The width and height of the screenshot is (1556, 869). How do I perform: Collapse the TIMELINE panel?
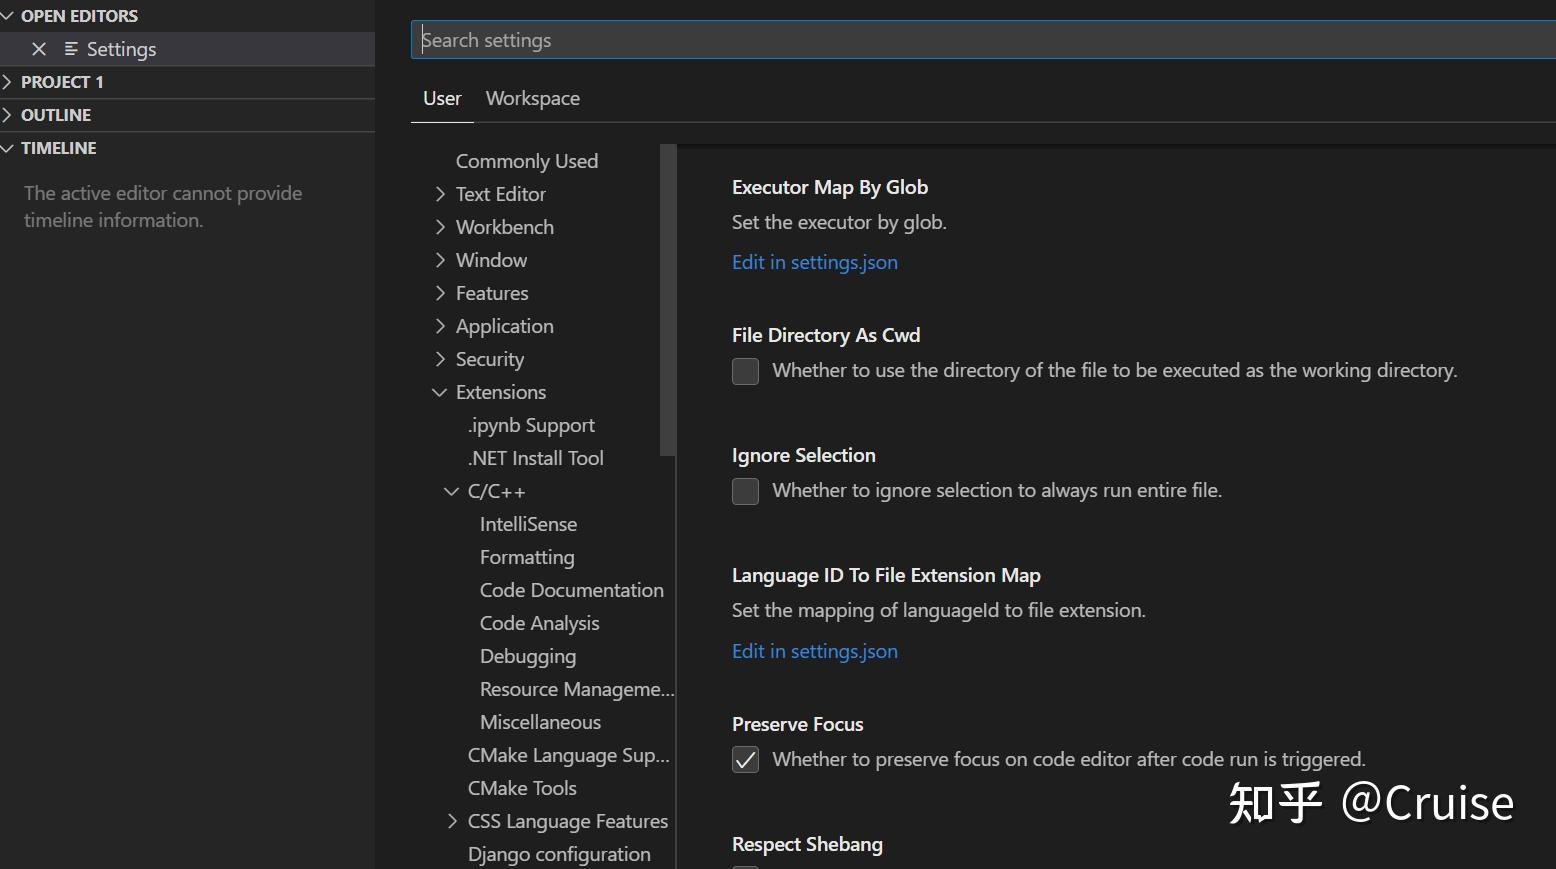9,147
